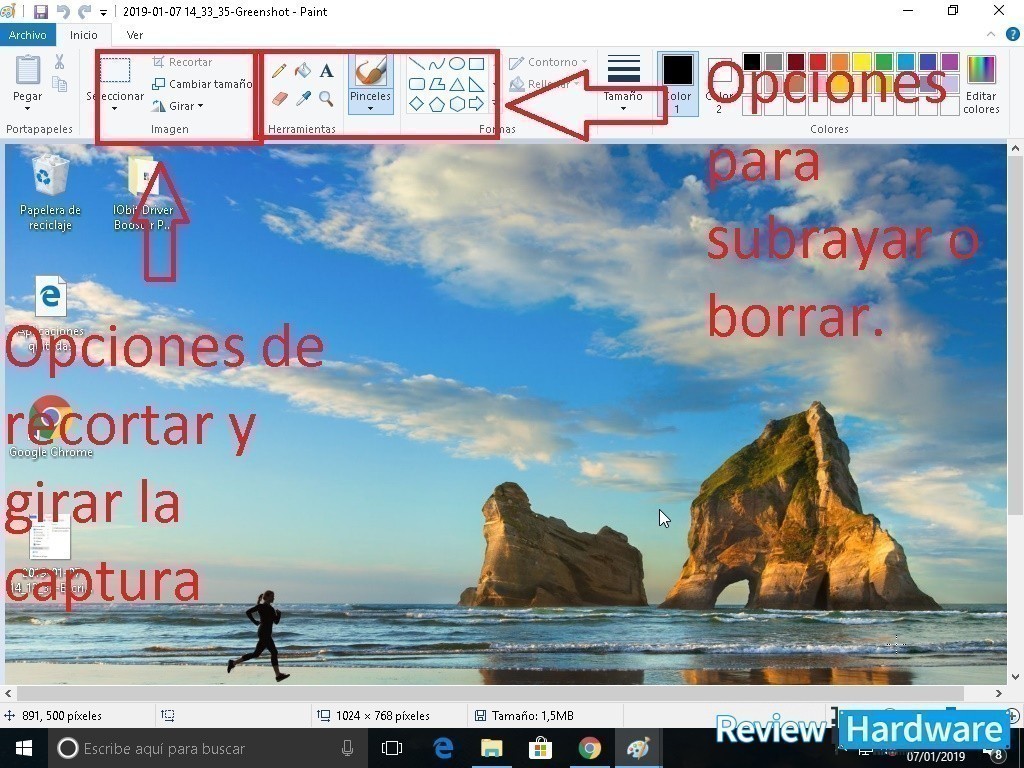Click the status bar text "Tamaño: 1,5MB"
Screen dimensions: 1024x768
point(533,716)
